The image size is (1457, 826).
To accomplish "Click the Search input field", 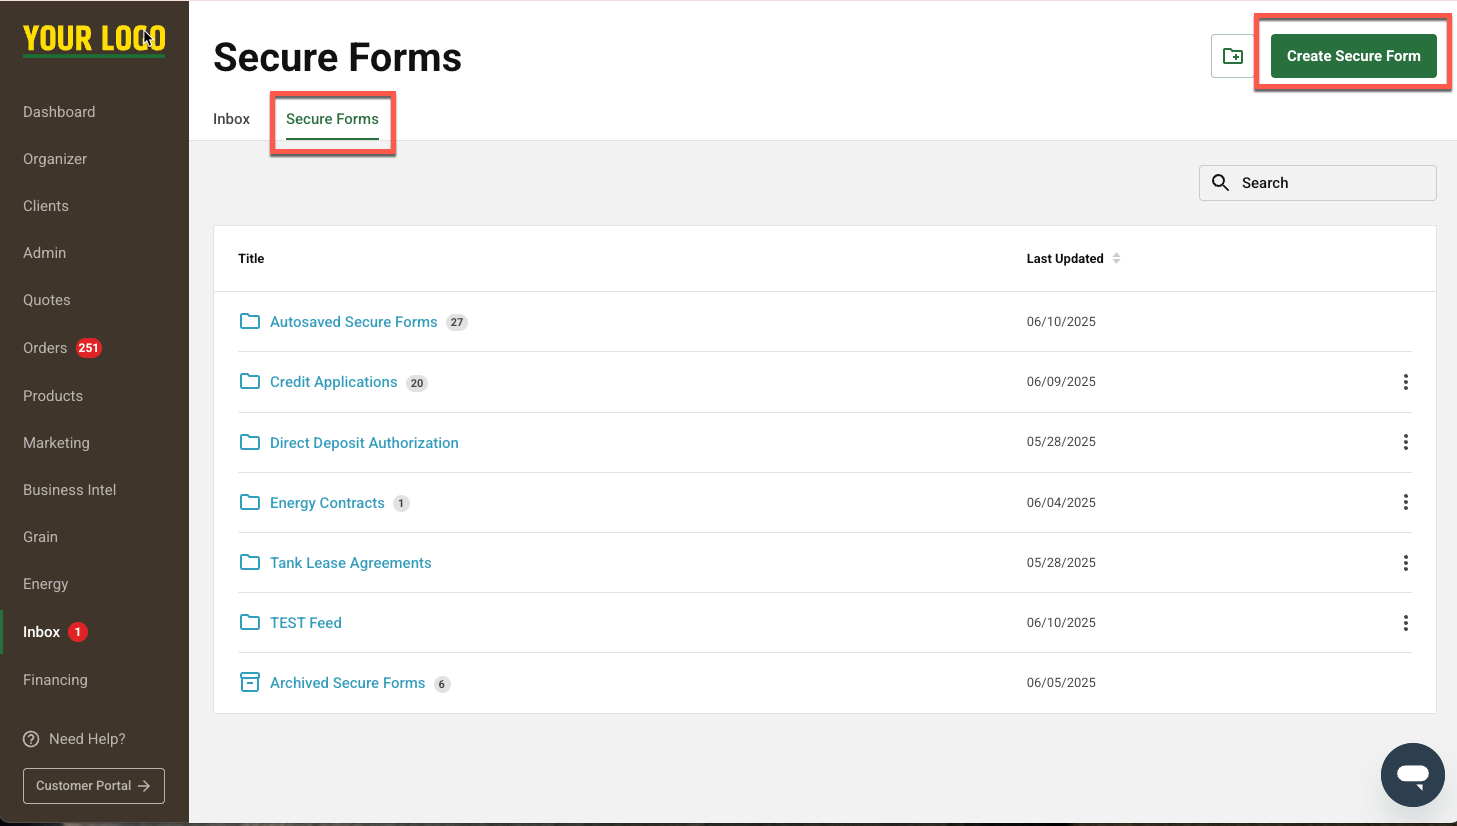I will [x=1317, y=183].
